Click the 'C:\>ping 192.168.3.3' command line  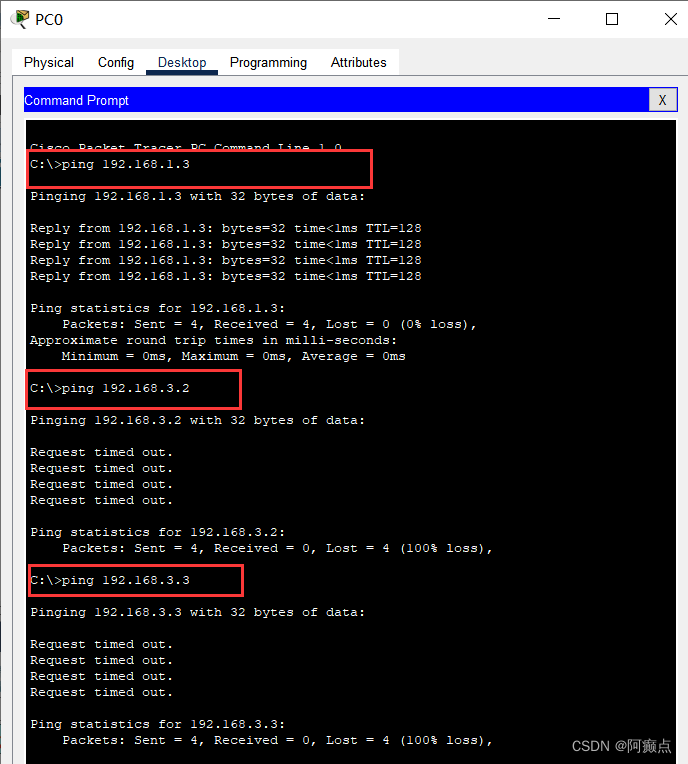point(110,580)
